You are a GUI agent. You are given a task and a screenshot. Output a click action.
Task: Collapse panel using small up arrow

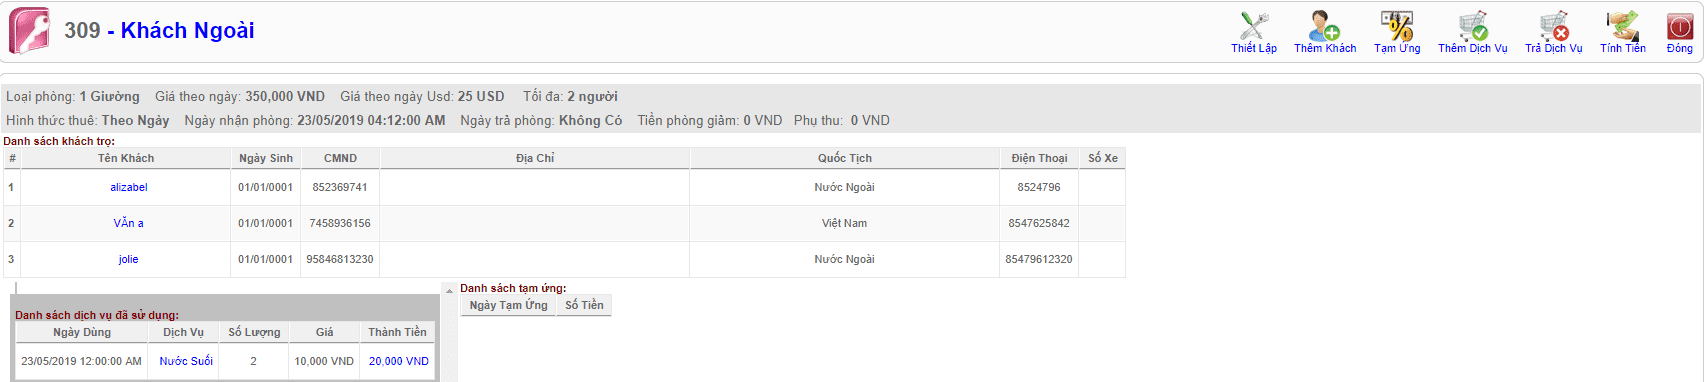coord(449,291)
